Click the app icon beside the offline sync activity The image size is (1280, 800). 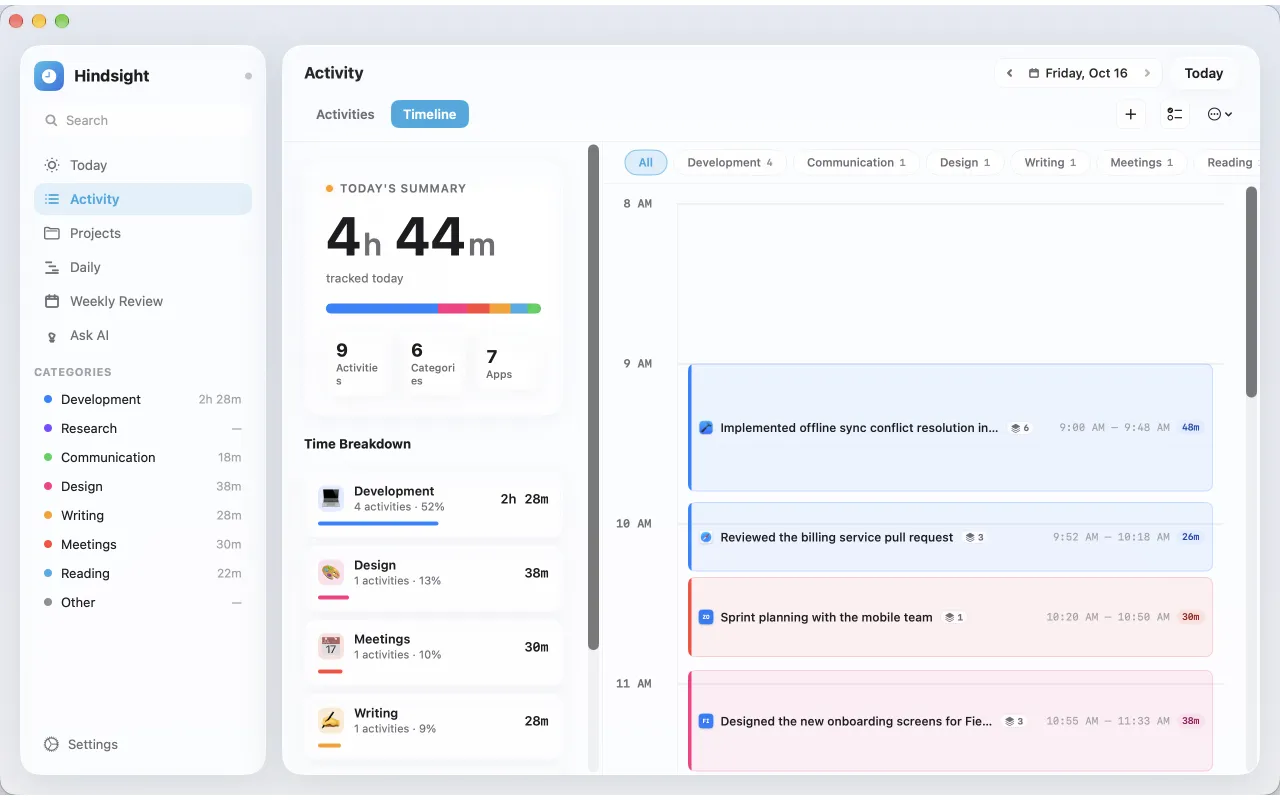[x=706, y=428]
